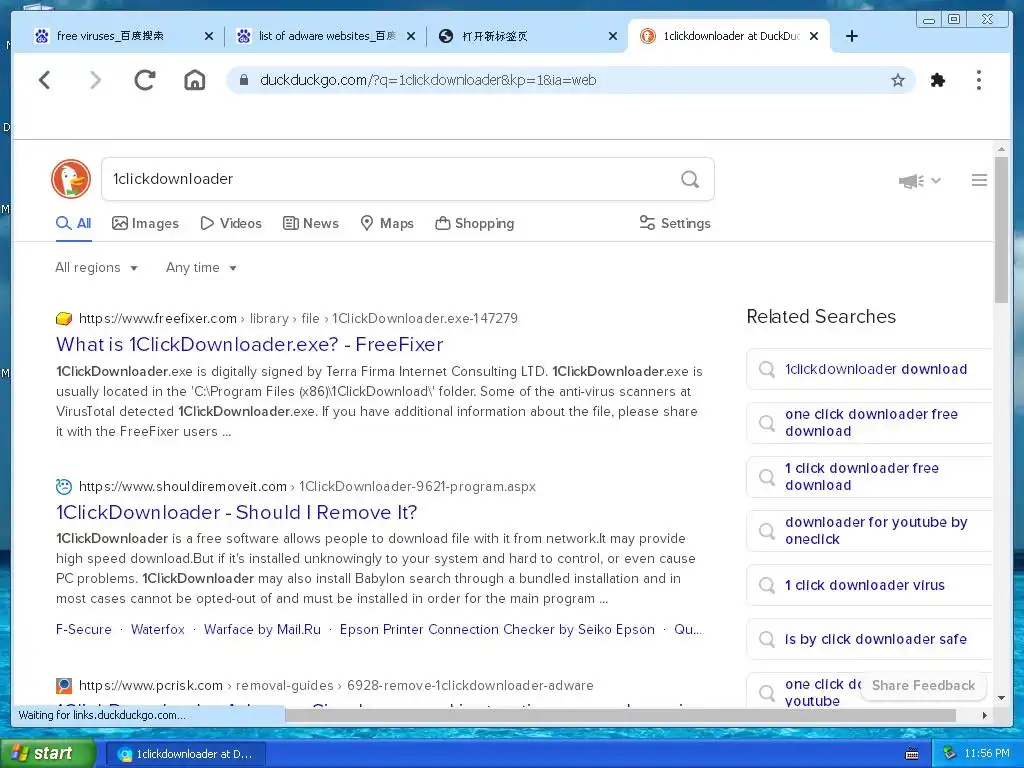The image size is (1024, 768).
Task: Select the Images results tab
Action: click(145, 223)
